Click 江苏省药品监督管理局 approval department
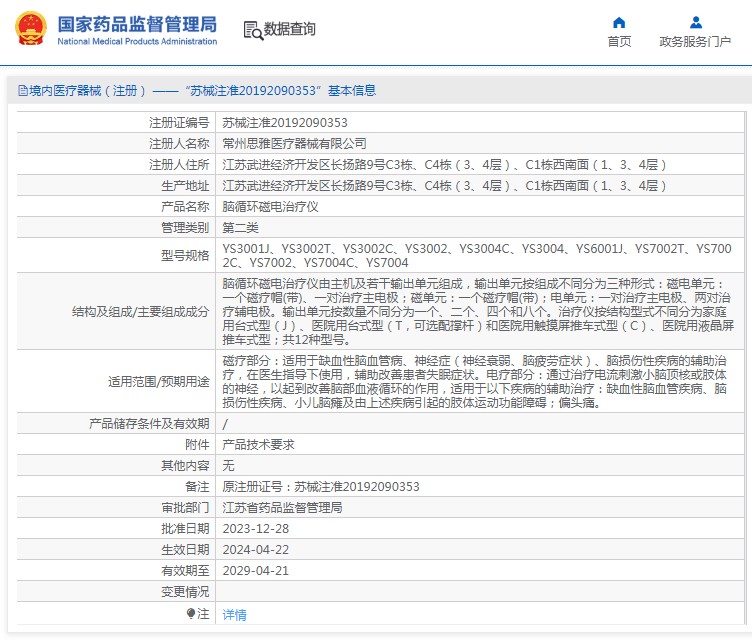The width and height of the screenshot is (752, 643). 282,508
